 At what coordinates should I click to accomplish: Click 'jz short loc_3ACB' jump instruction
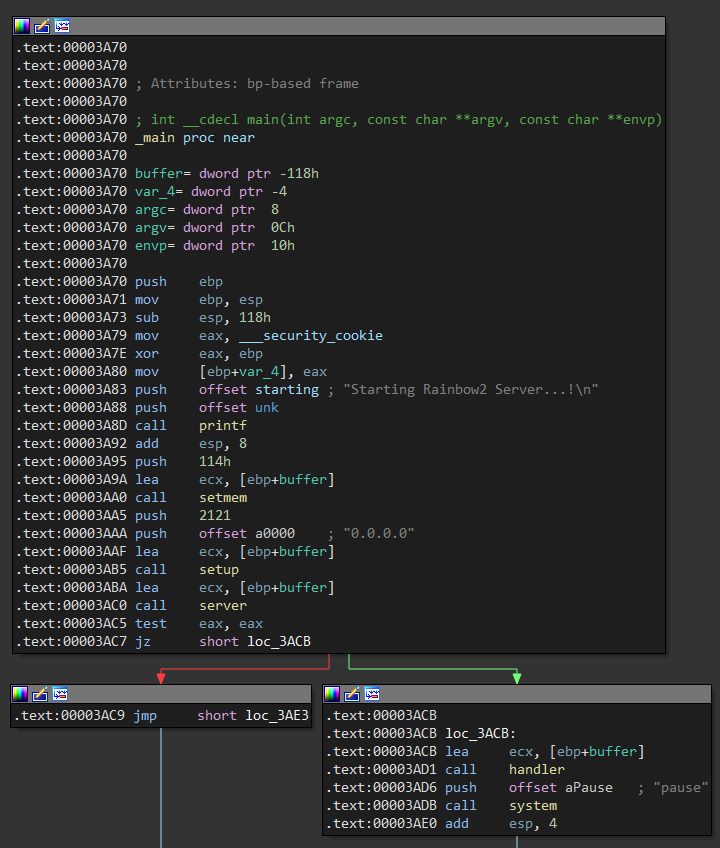coord(223,642)
